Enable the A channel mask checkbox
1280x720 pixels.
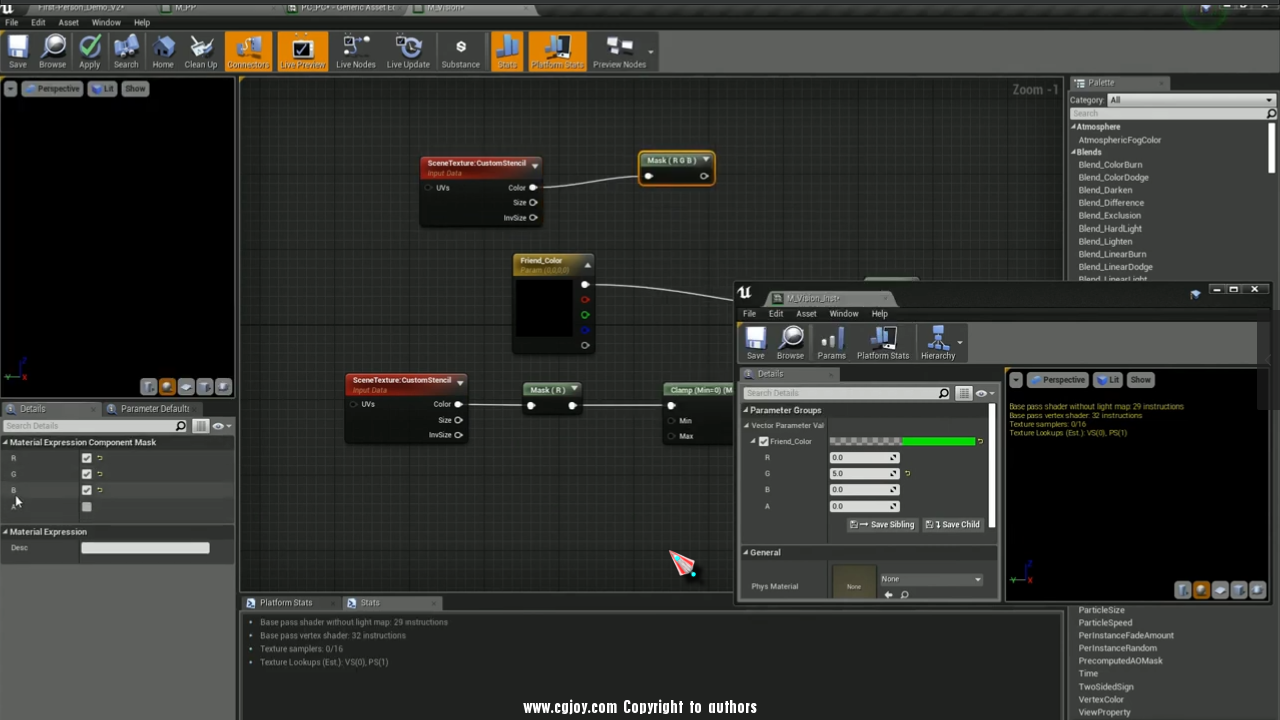[86, 507]
